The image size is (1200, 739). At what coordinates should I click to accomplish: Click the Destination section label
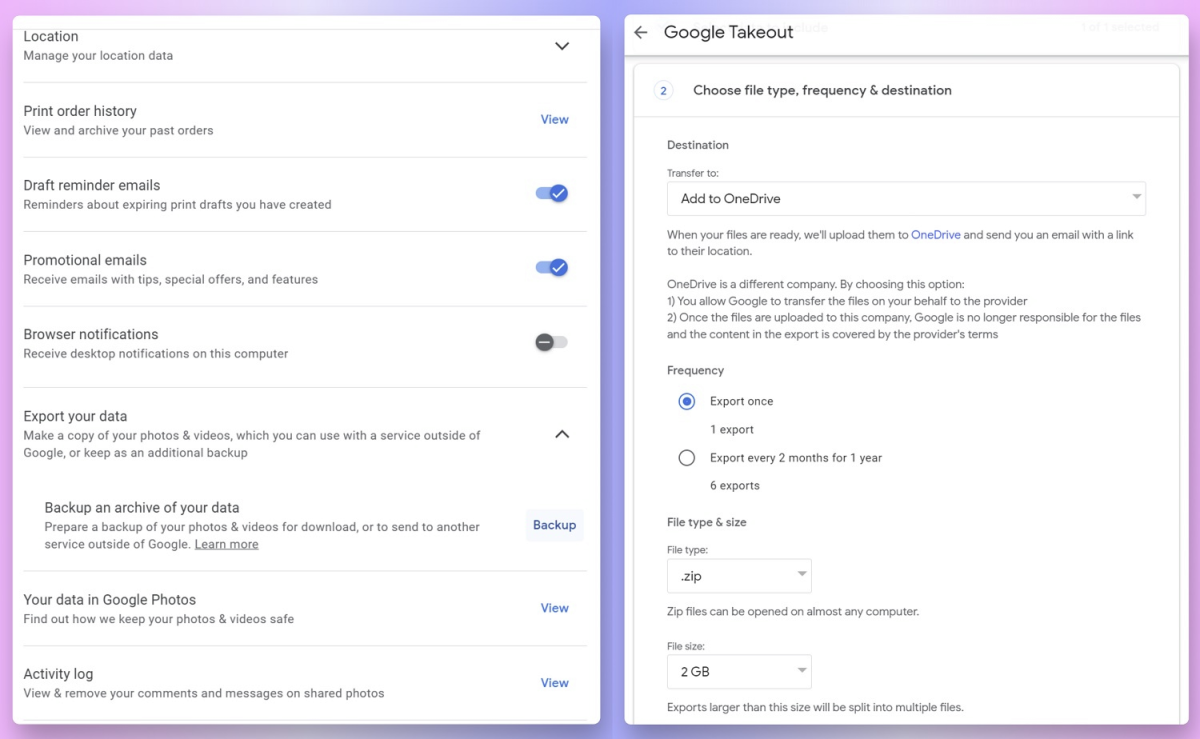pos(698,145)
